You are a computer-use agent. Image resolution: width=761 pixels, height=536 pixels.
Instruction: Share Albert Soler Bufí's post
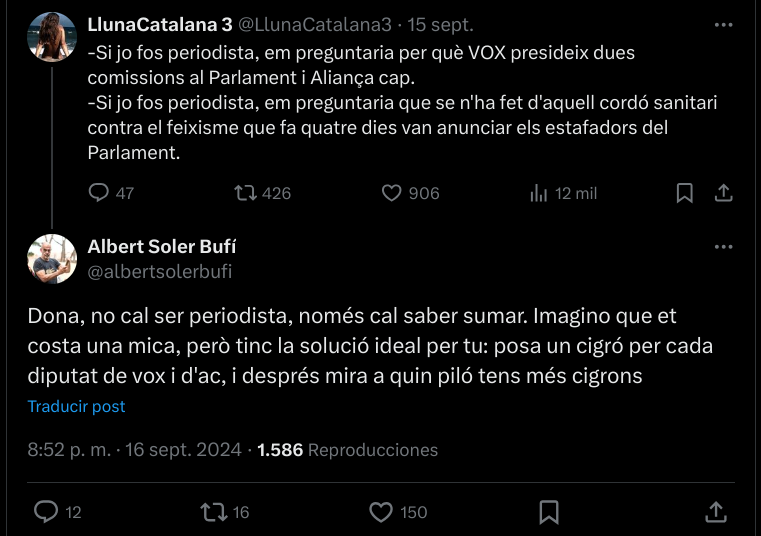(716, 512)
